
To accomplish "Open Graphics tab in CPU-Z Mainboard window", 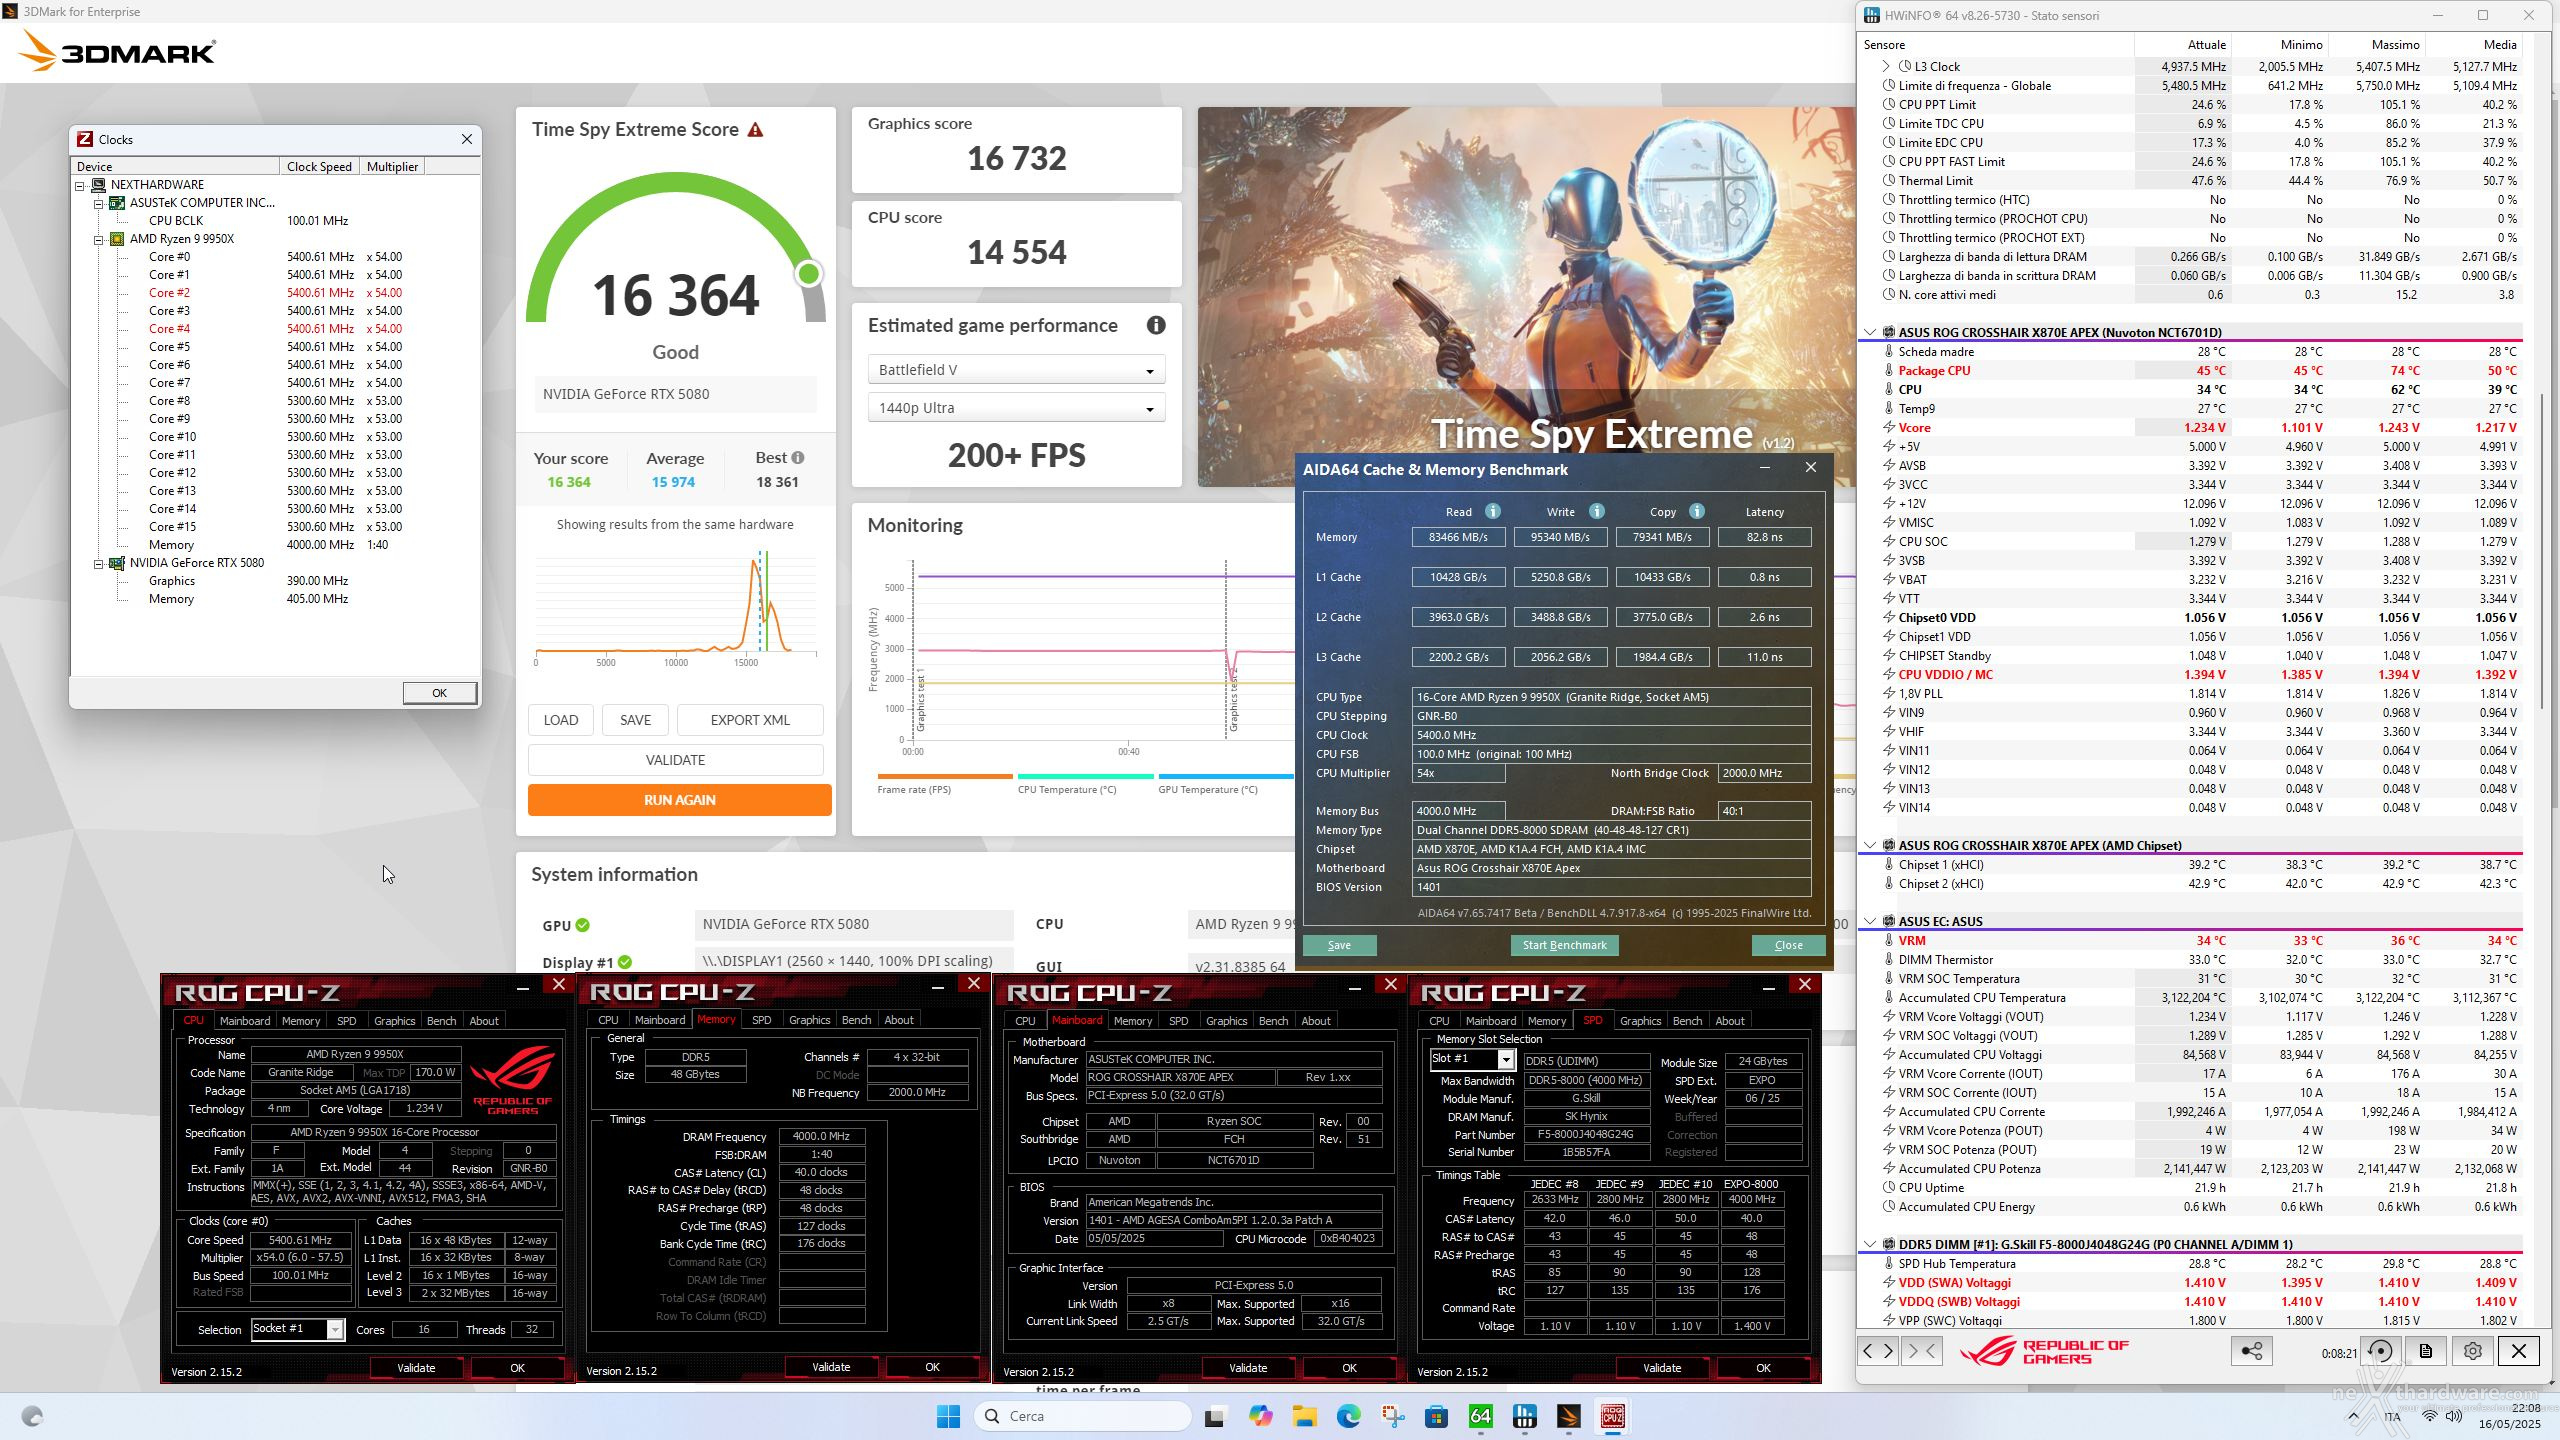I will (1226, 1021).
